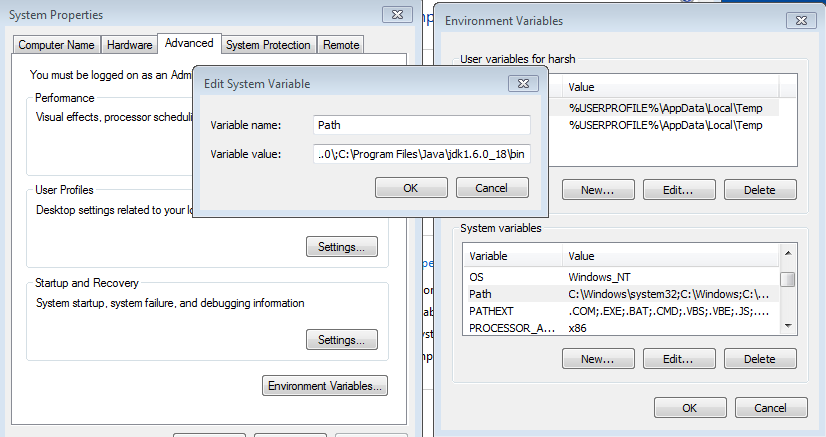Select the Advanced tab
The image size is (826, 437).
click(189, 43)
